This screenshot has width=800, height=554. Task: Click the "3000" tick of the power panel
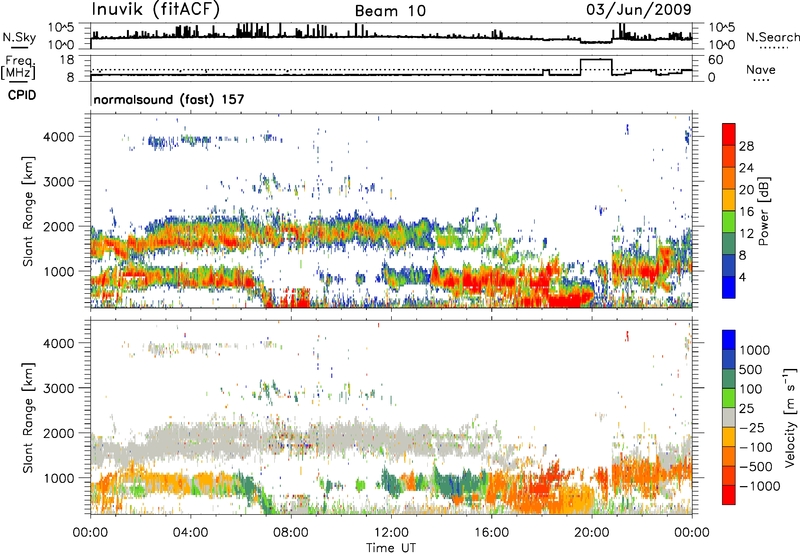59,182
